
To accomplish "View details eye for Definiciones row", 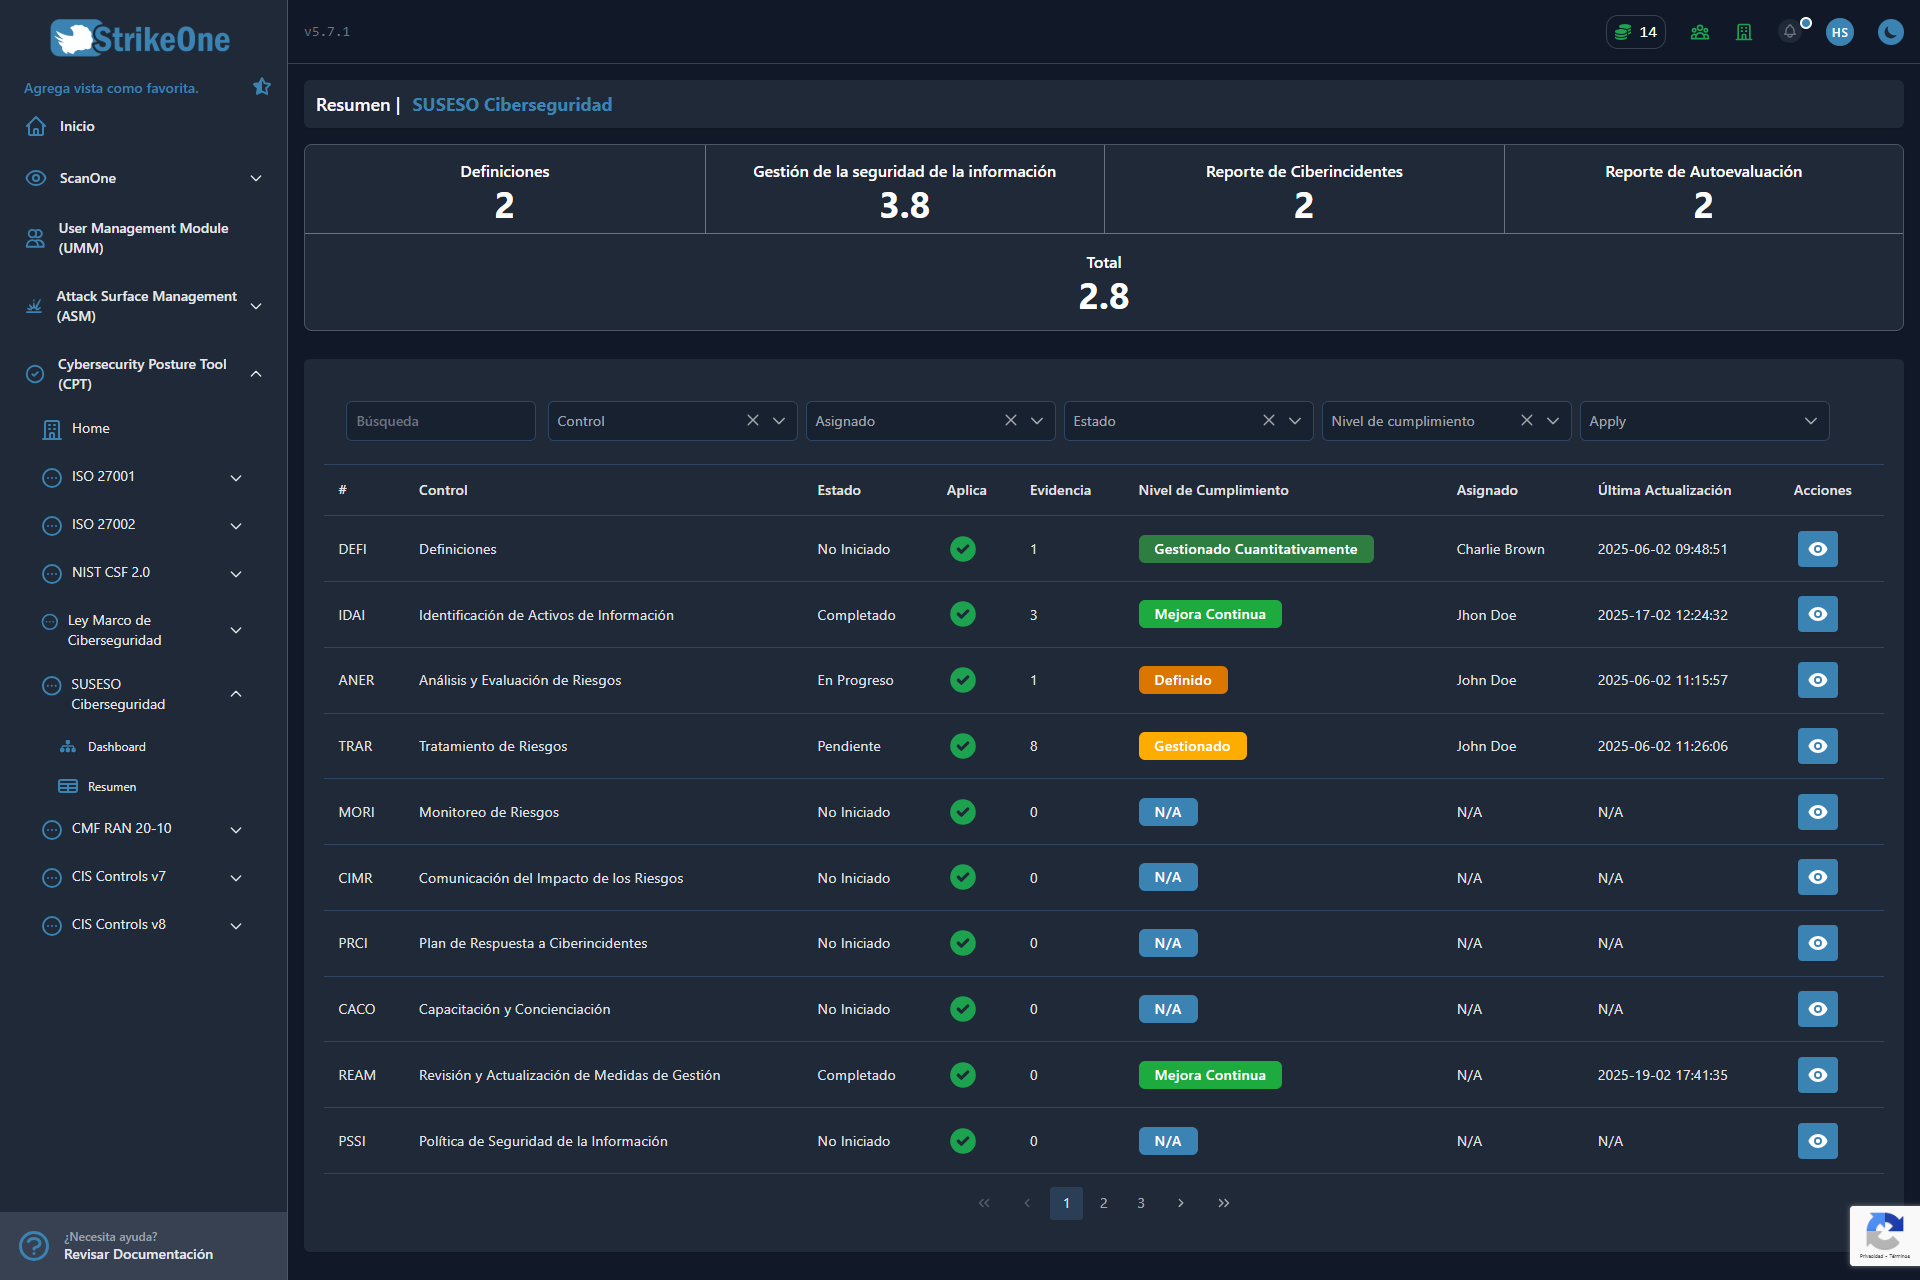I will [x=1818, y=549].
